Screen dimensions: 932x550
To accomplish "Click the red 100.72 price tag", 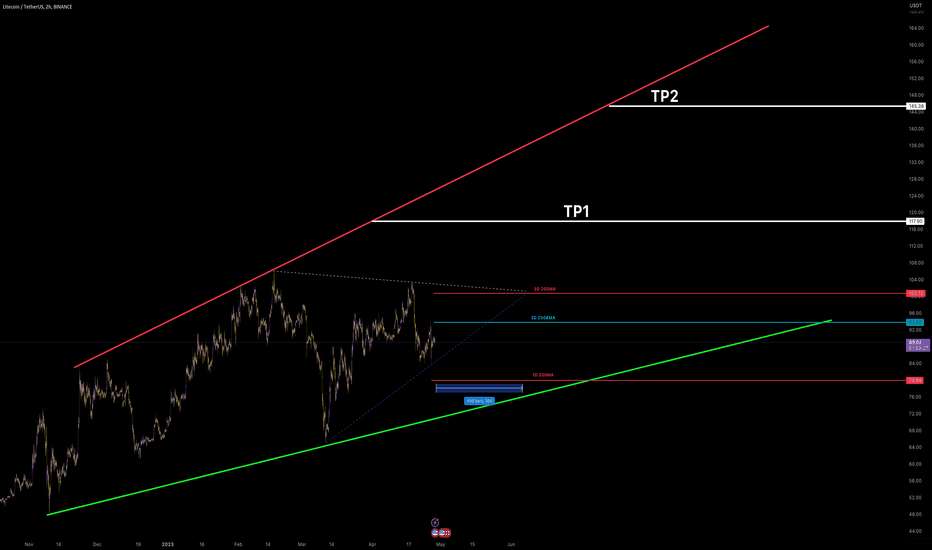I will tap(915, 294).
